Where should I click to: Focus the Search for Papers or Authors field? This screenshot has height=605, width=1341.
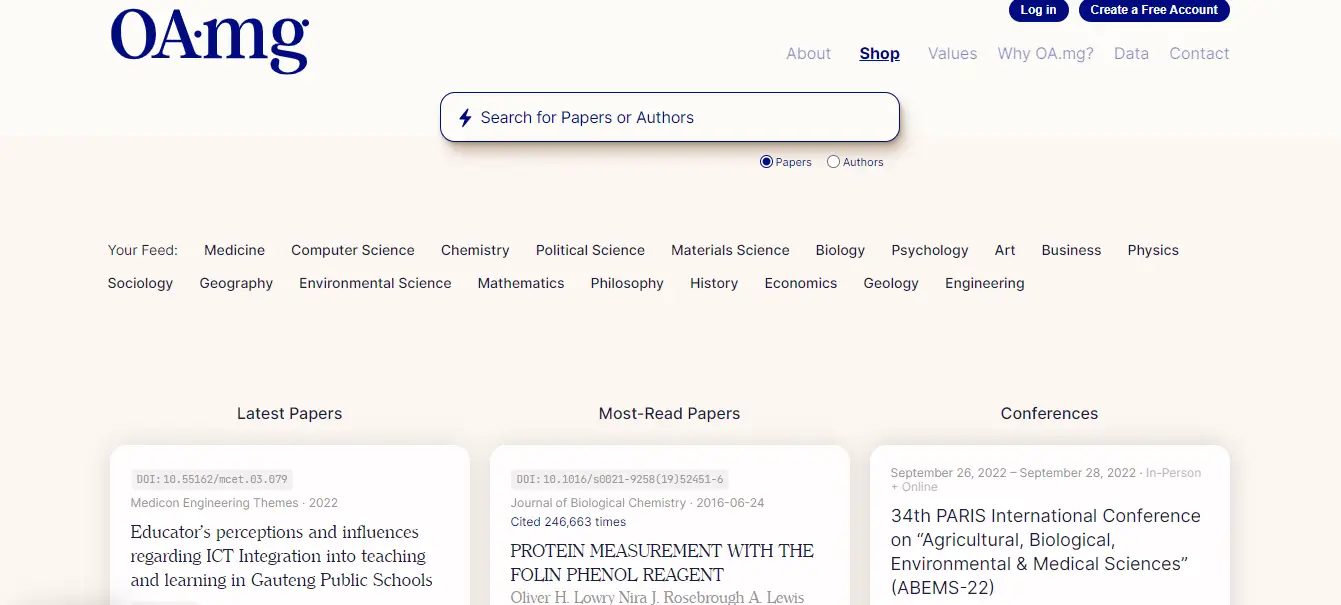670,117
